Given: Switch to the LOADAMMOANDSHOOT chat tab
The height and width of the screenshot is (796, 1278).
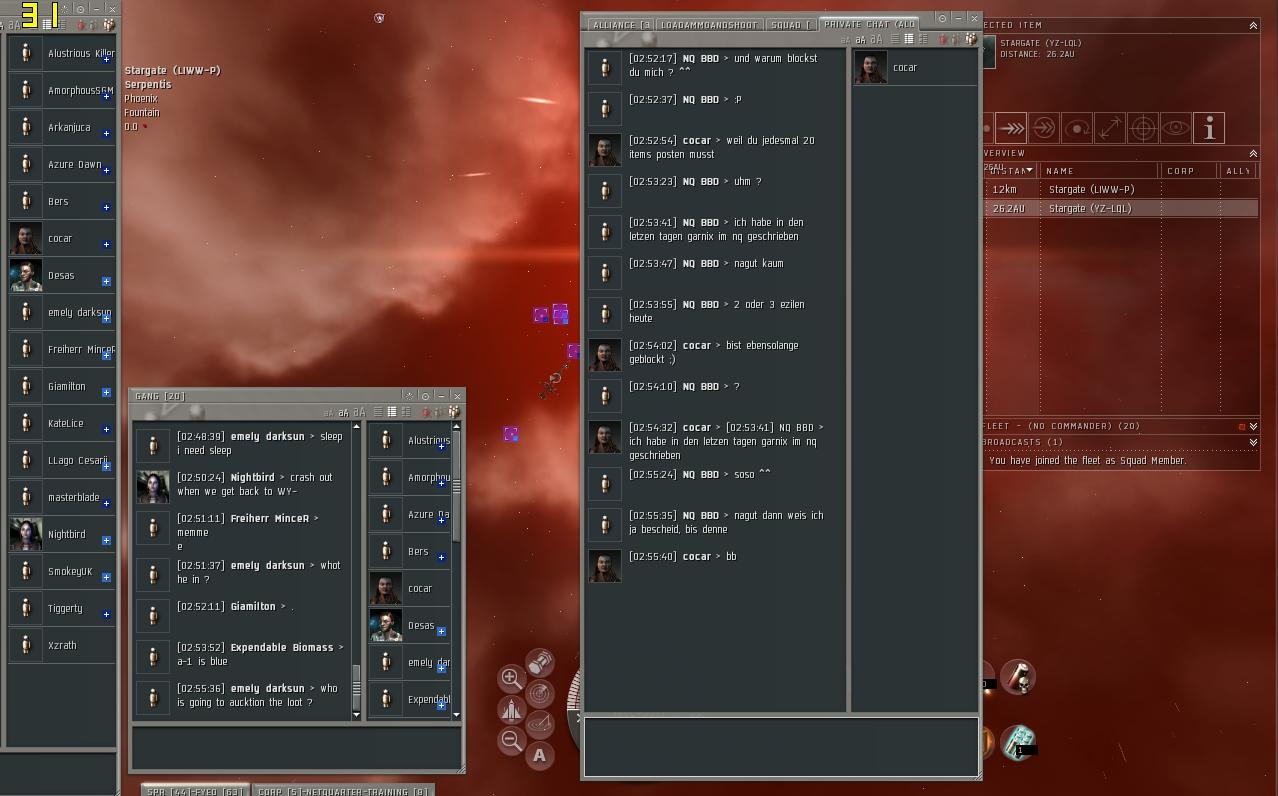Looking at the screenshot, I should click(x=709, y=24).
